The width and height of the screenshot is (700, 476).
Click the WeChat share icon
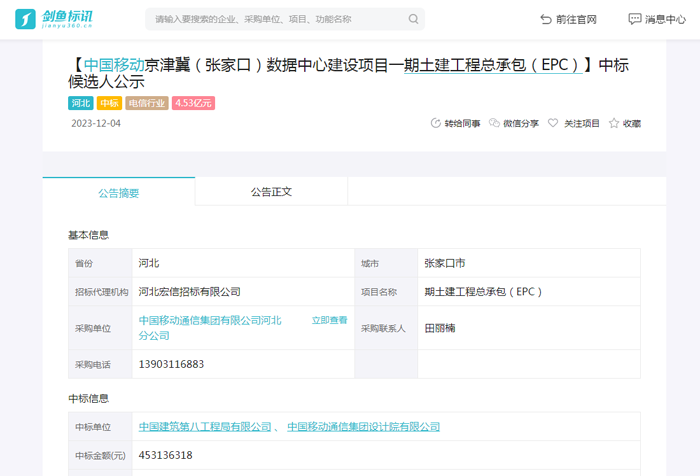click(494, 123)
